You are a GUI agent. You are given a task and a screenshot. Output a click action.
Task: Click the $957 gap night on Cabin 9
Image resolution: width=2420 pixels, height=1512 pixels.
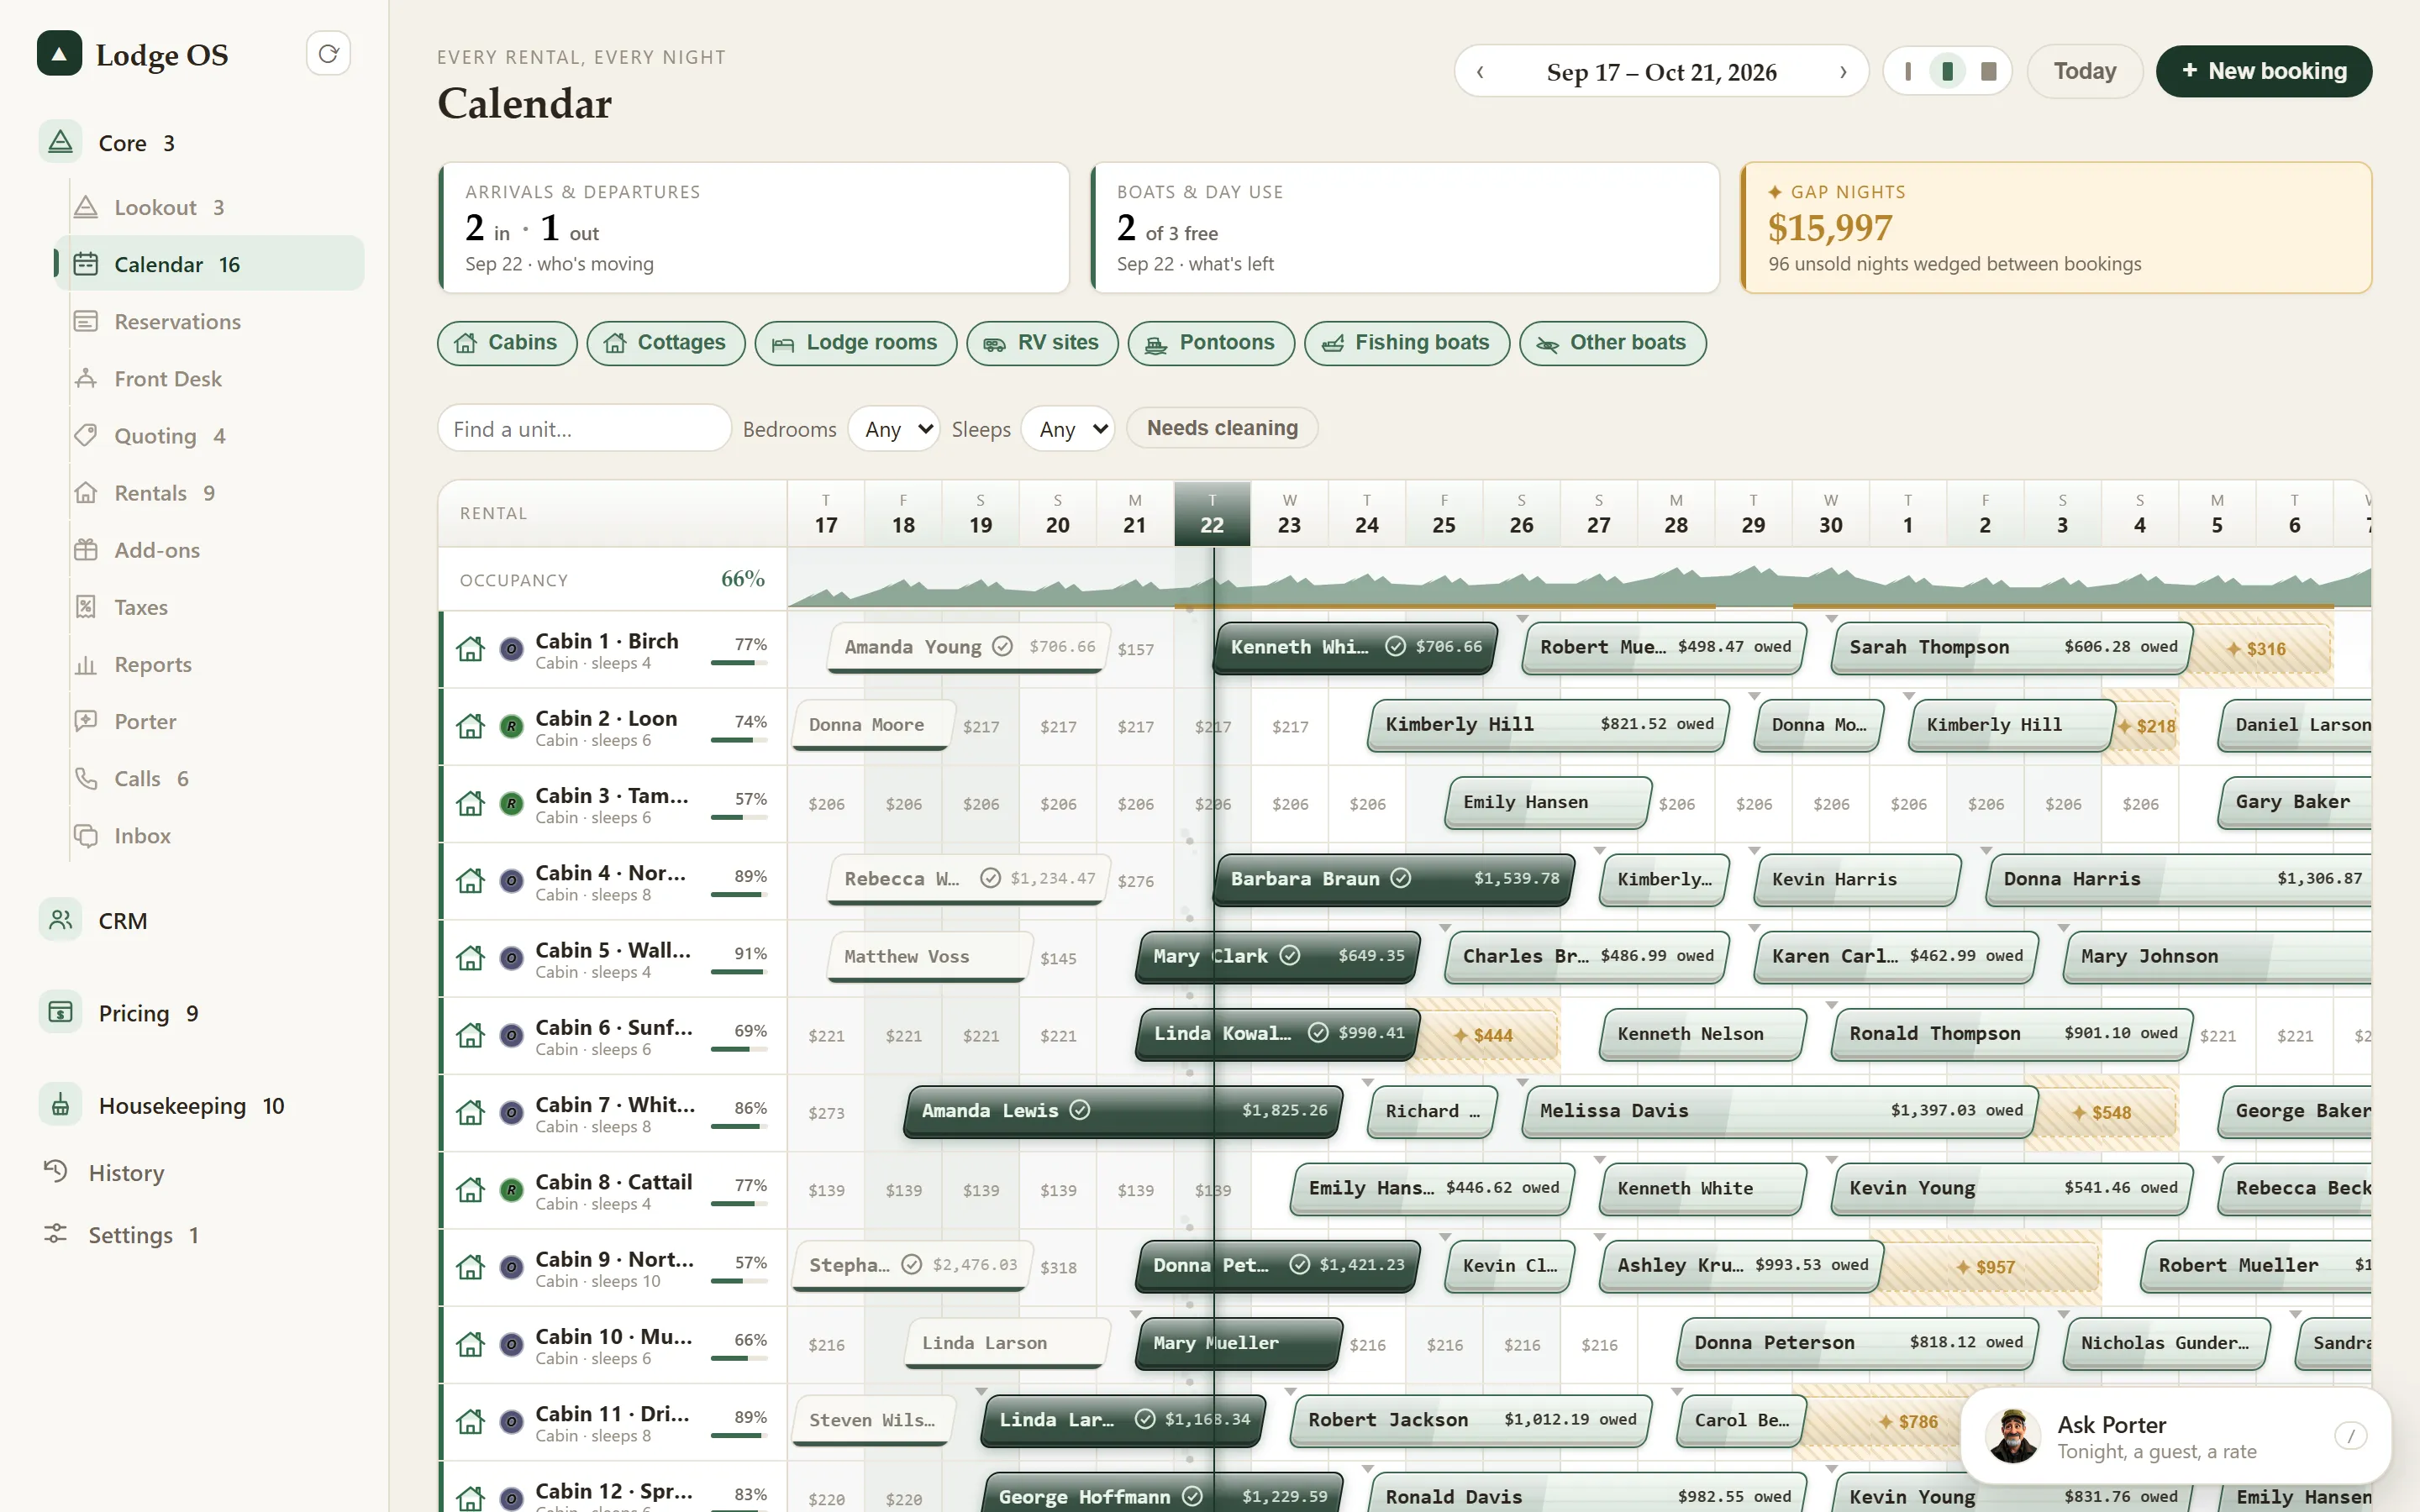click(1986, 1267)
